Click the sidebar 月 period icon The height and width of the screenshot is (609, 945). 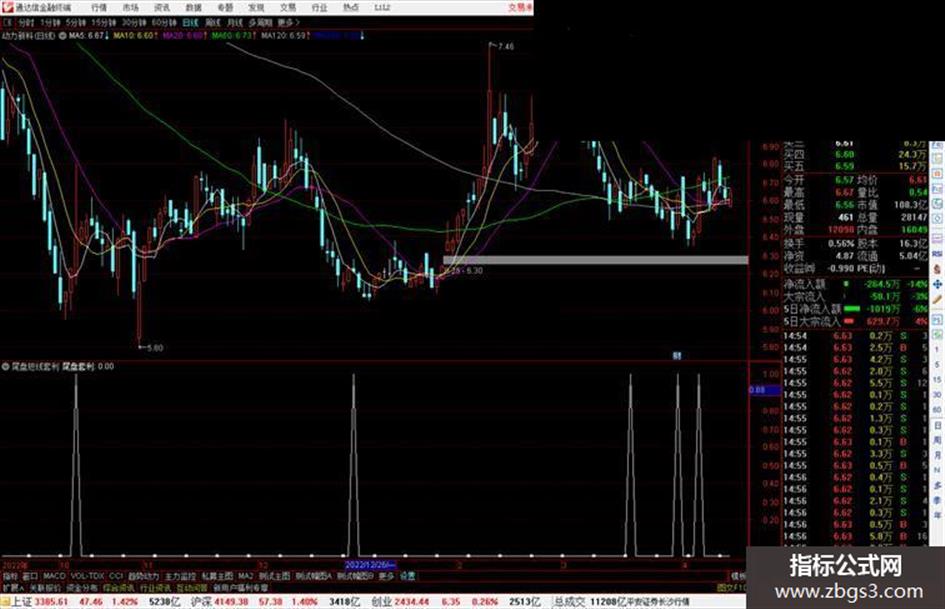937,455
